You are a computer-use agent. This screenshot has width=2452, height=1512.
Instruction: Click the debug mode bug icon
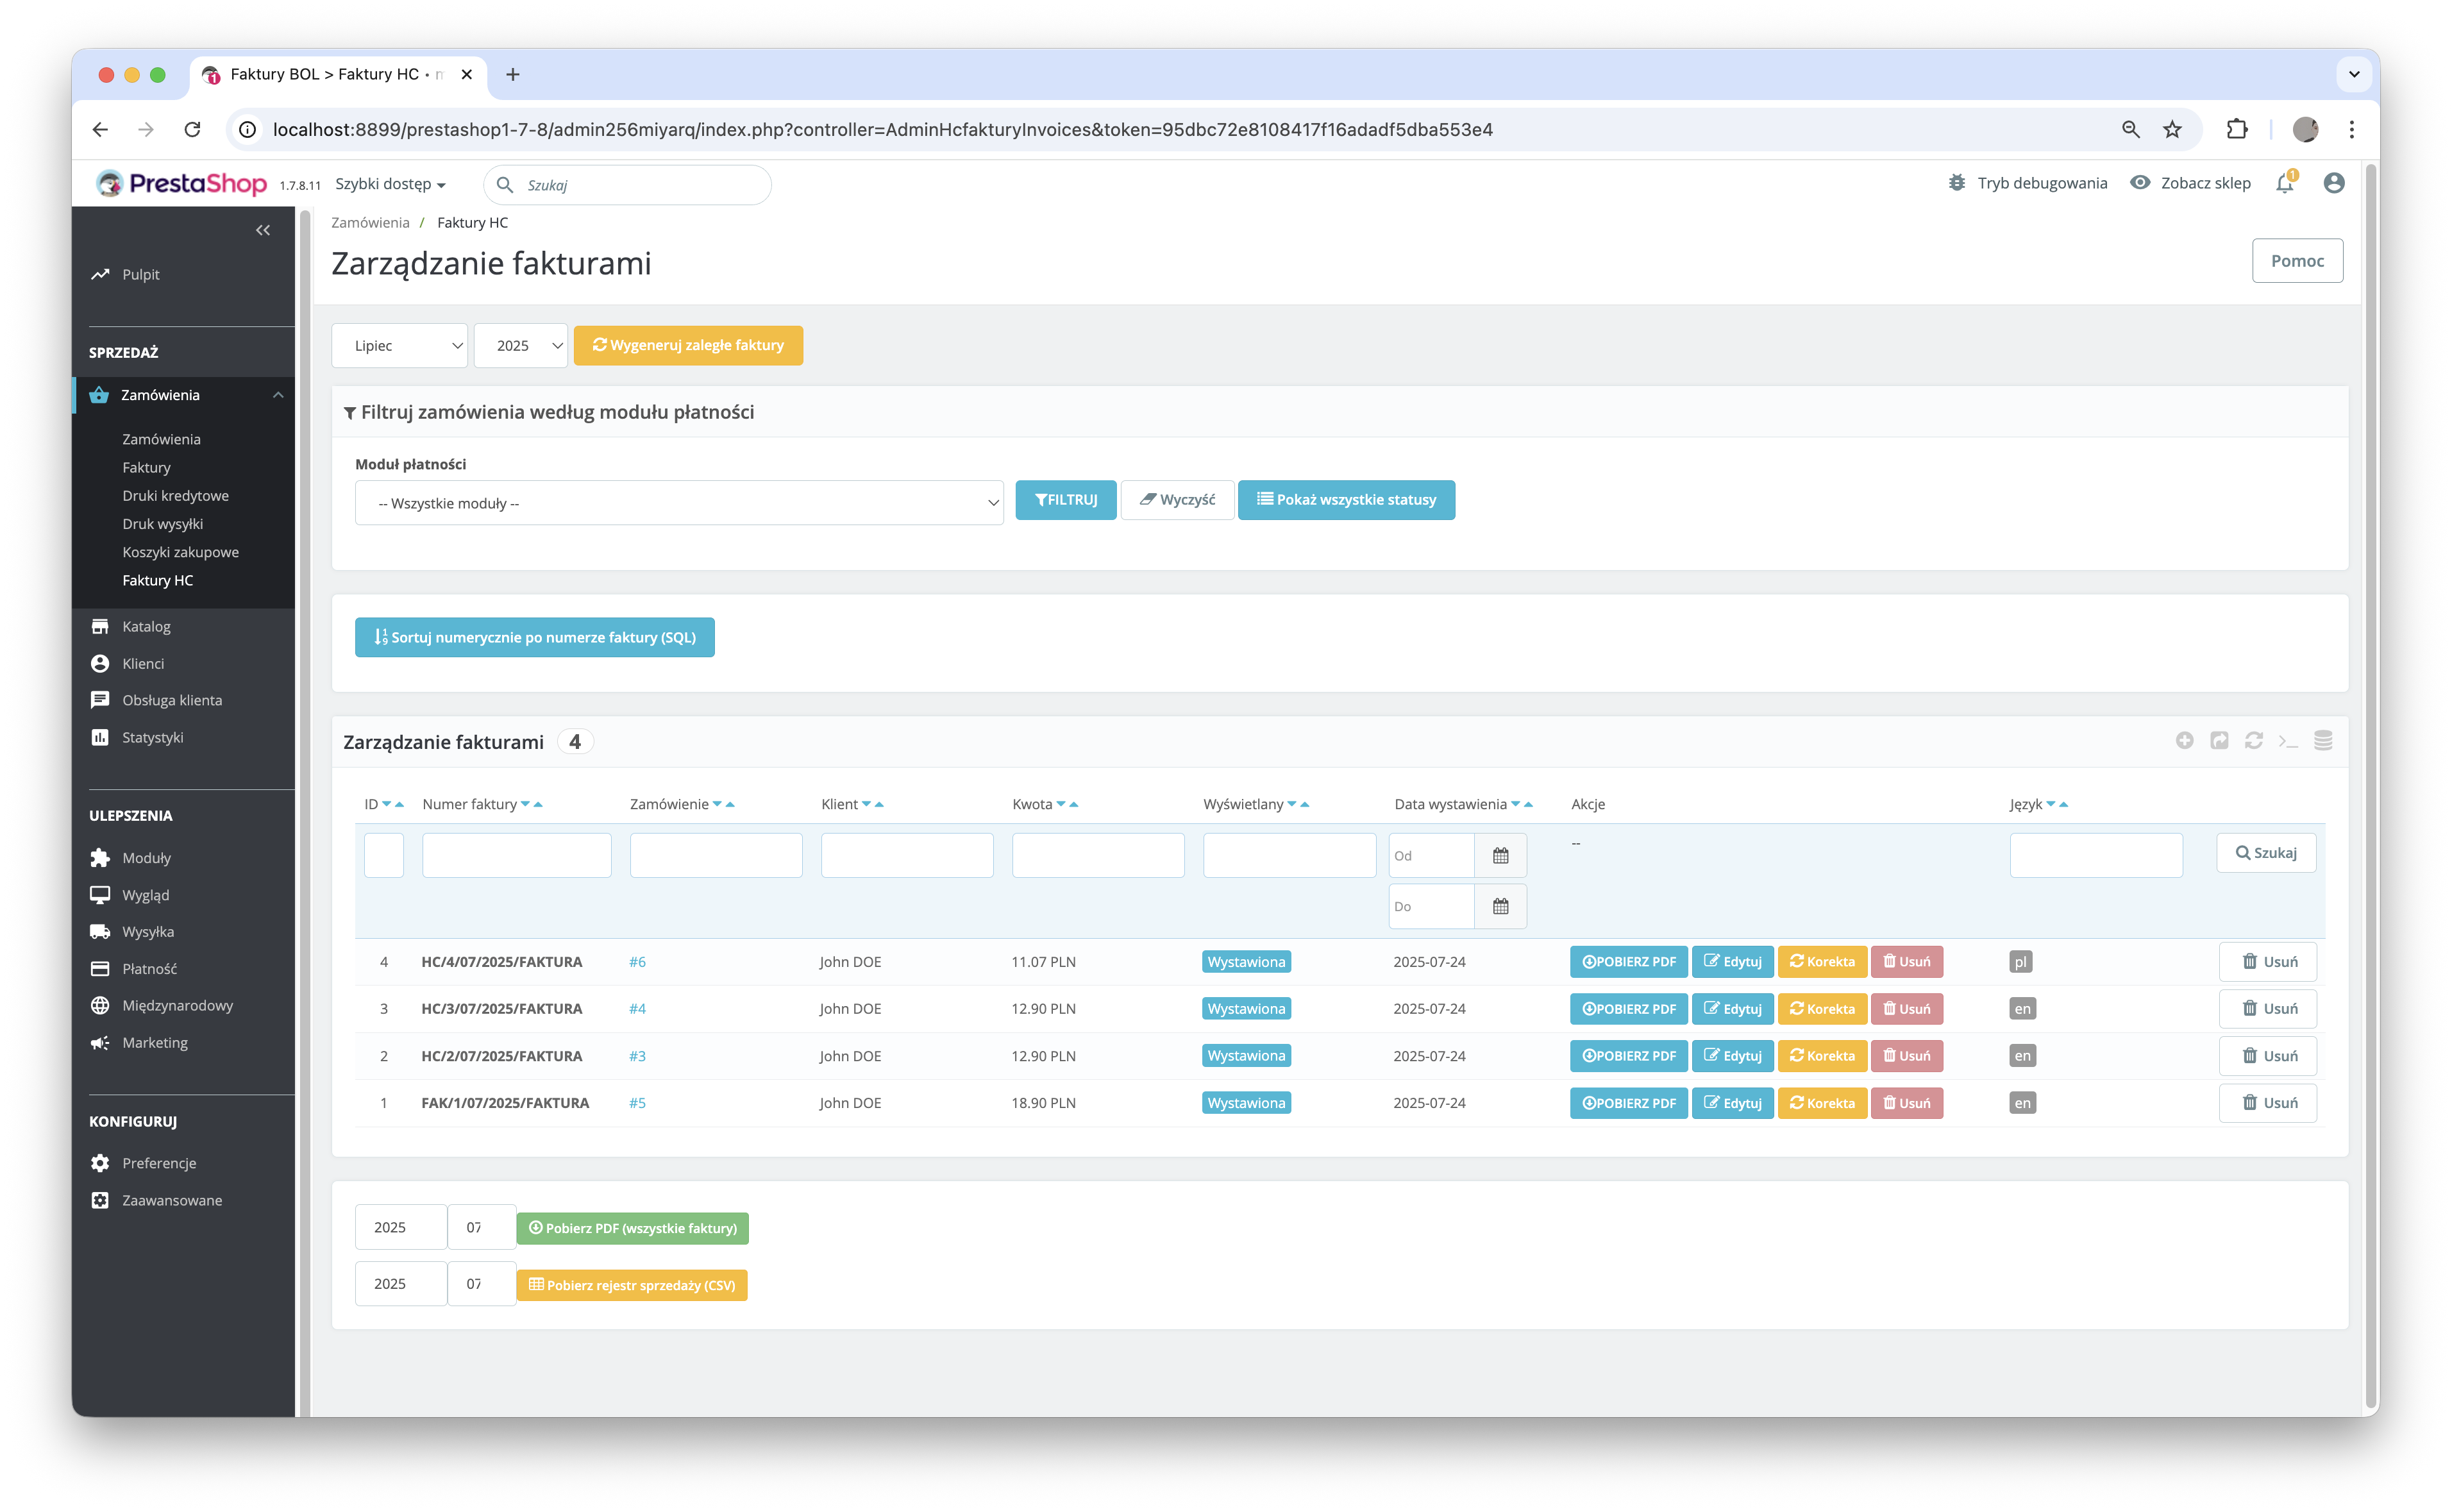click(x=1957, y=183)
